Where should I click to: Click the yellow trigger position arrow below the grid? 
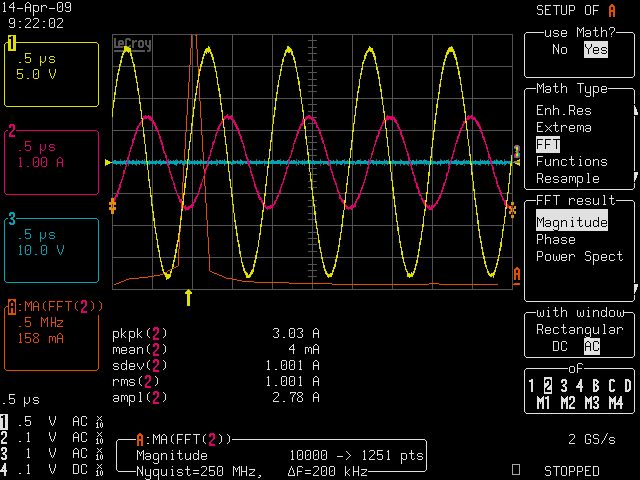(x=188, y=298)
